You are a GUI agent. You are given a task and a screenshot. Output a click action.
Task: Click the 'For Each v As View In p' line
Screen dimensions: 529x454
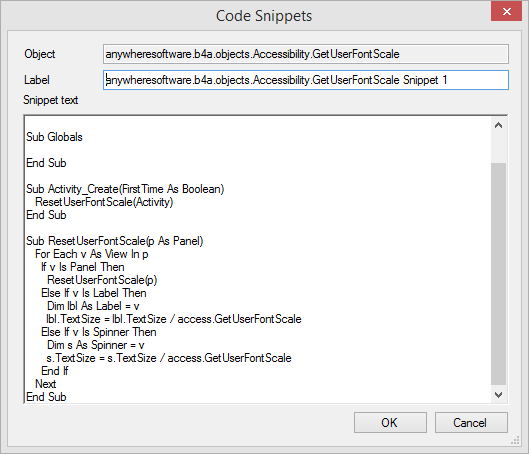pyautogui.click(x=92, y=254)
